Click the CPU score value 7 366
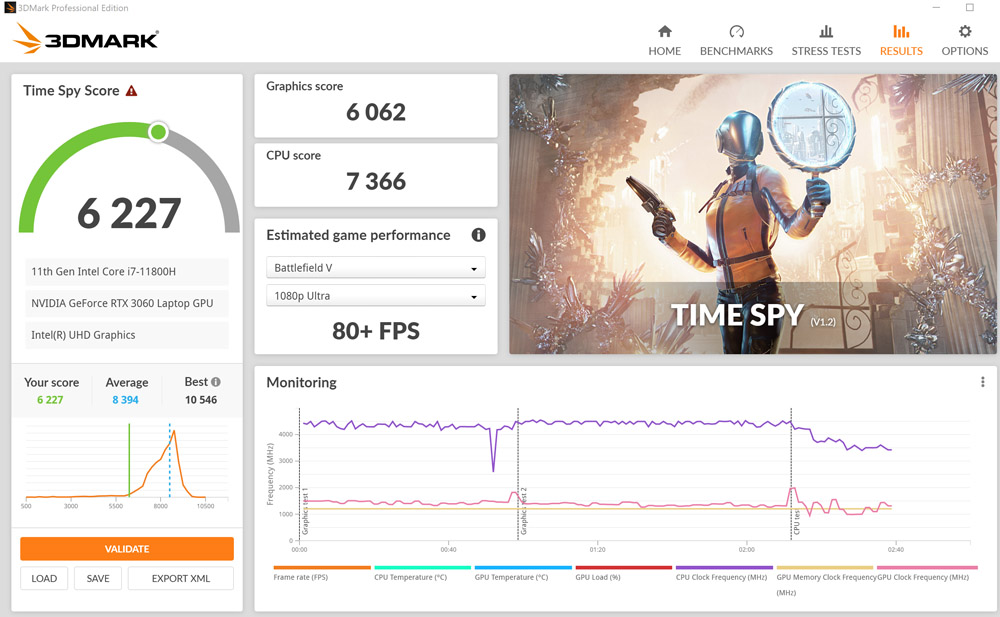1000x617 pixels. 376,181
